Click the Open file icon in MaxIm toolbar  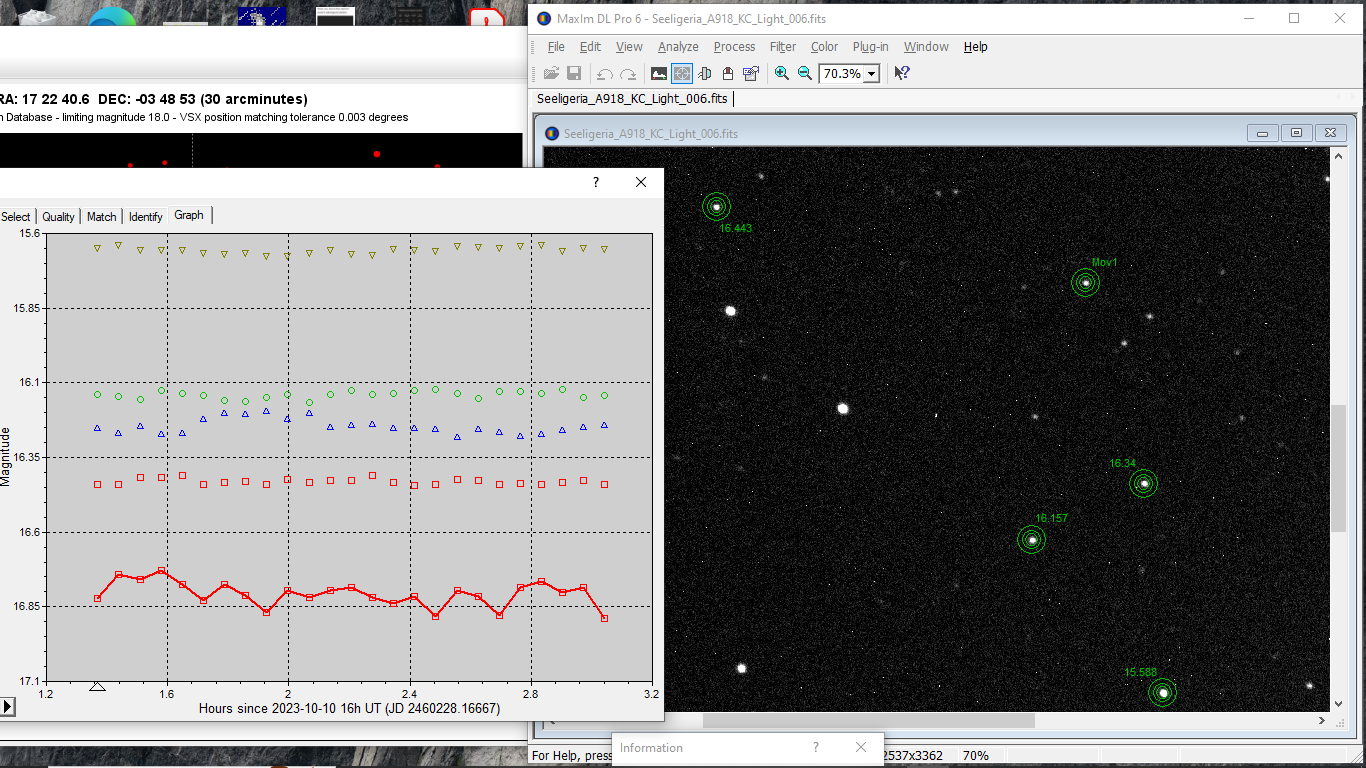click(551, 73)
